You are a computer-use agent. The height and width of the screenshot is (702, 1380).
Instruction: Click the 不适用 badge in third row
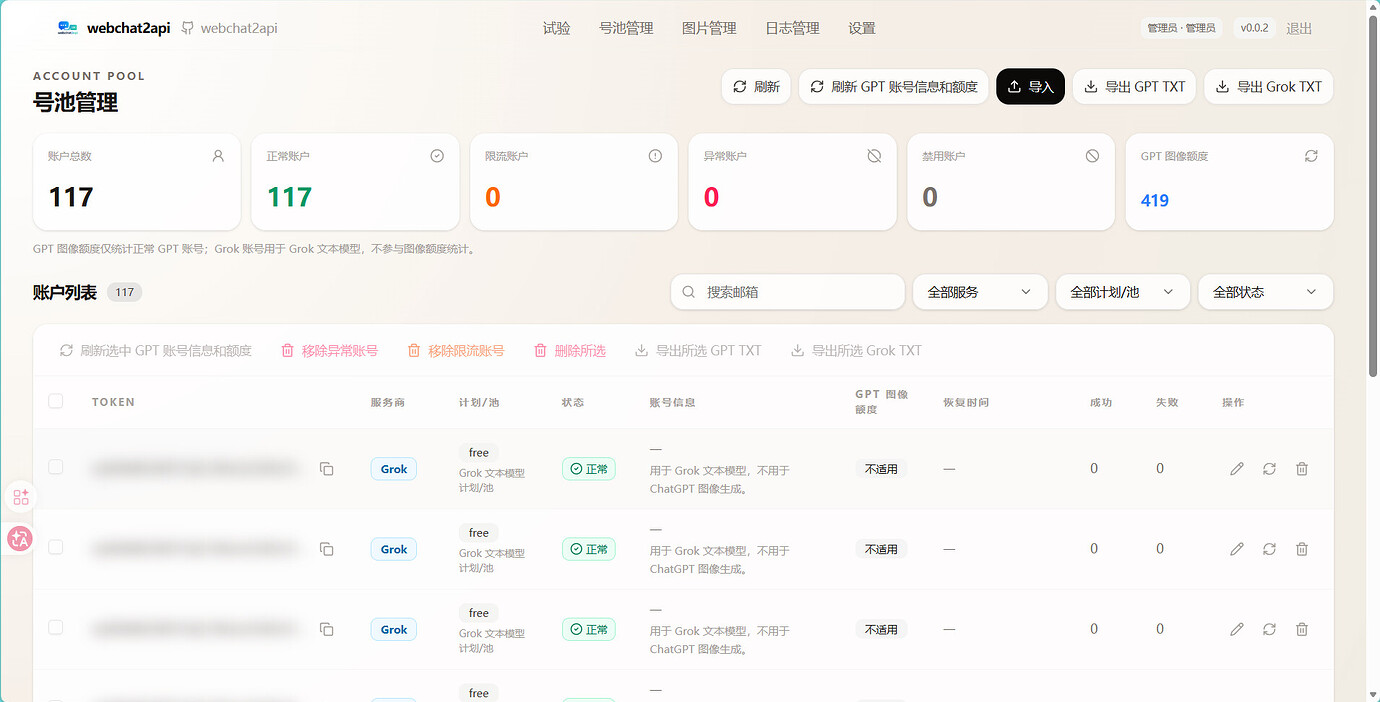[881, 630]
